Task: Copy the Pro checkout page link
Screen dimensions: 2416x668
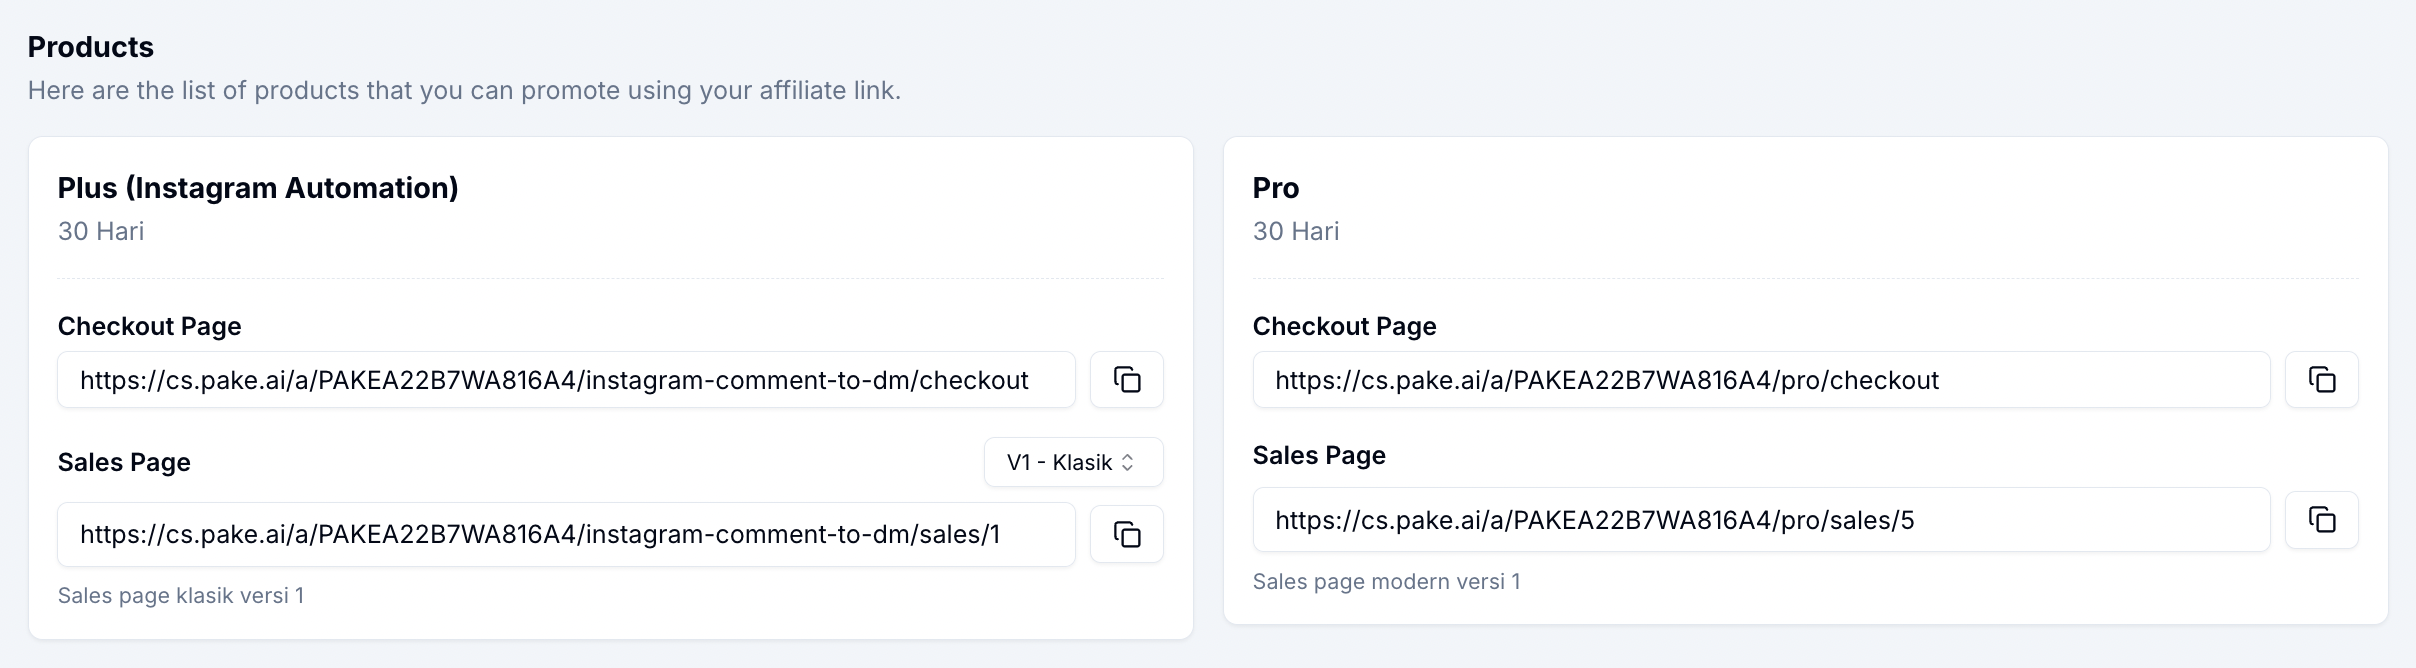Action: 2321,380
